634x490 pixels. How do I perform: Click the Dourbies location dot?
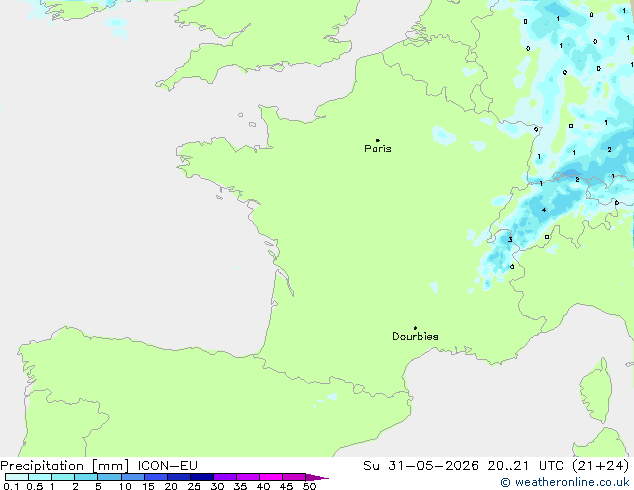tap(415, 328)
